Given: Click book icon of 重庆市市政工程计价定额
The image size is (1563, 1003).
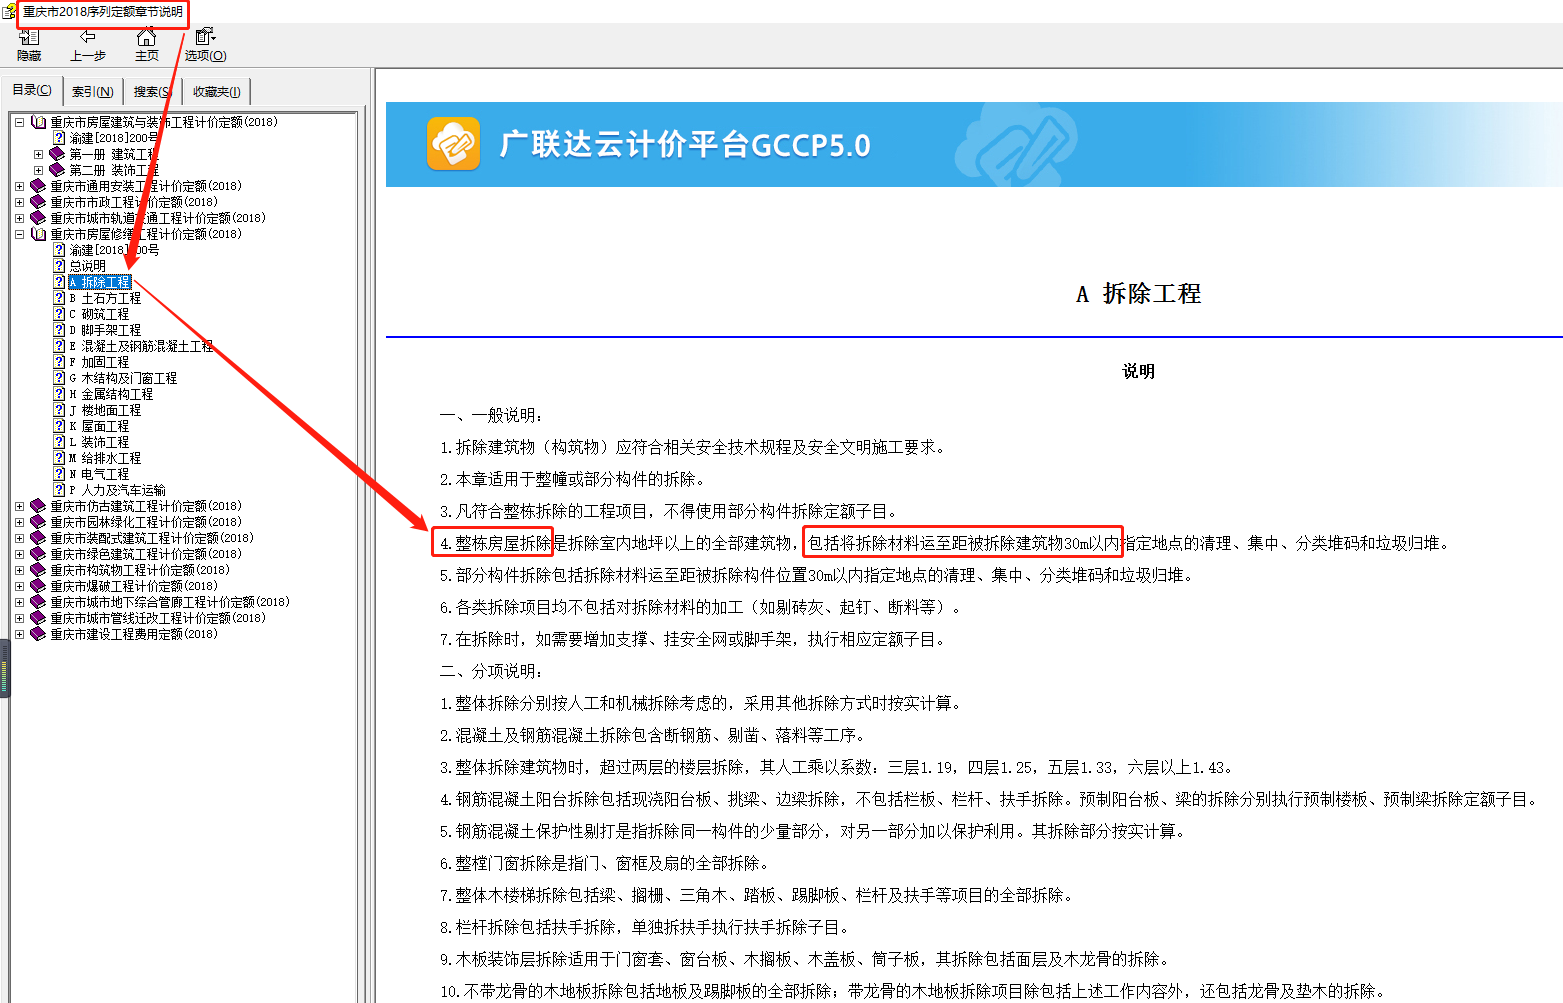Looking at the screenshot, I should pos(38,202).
